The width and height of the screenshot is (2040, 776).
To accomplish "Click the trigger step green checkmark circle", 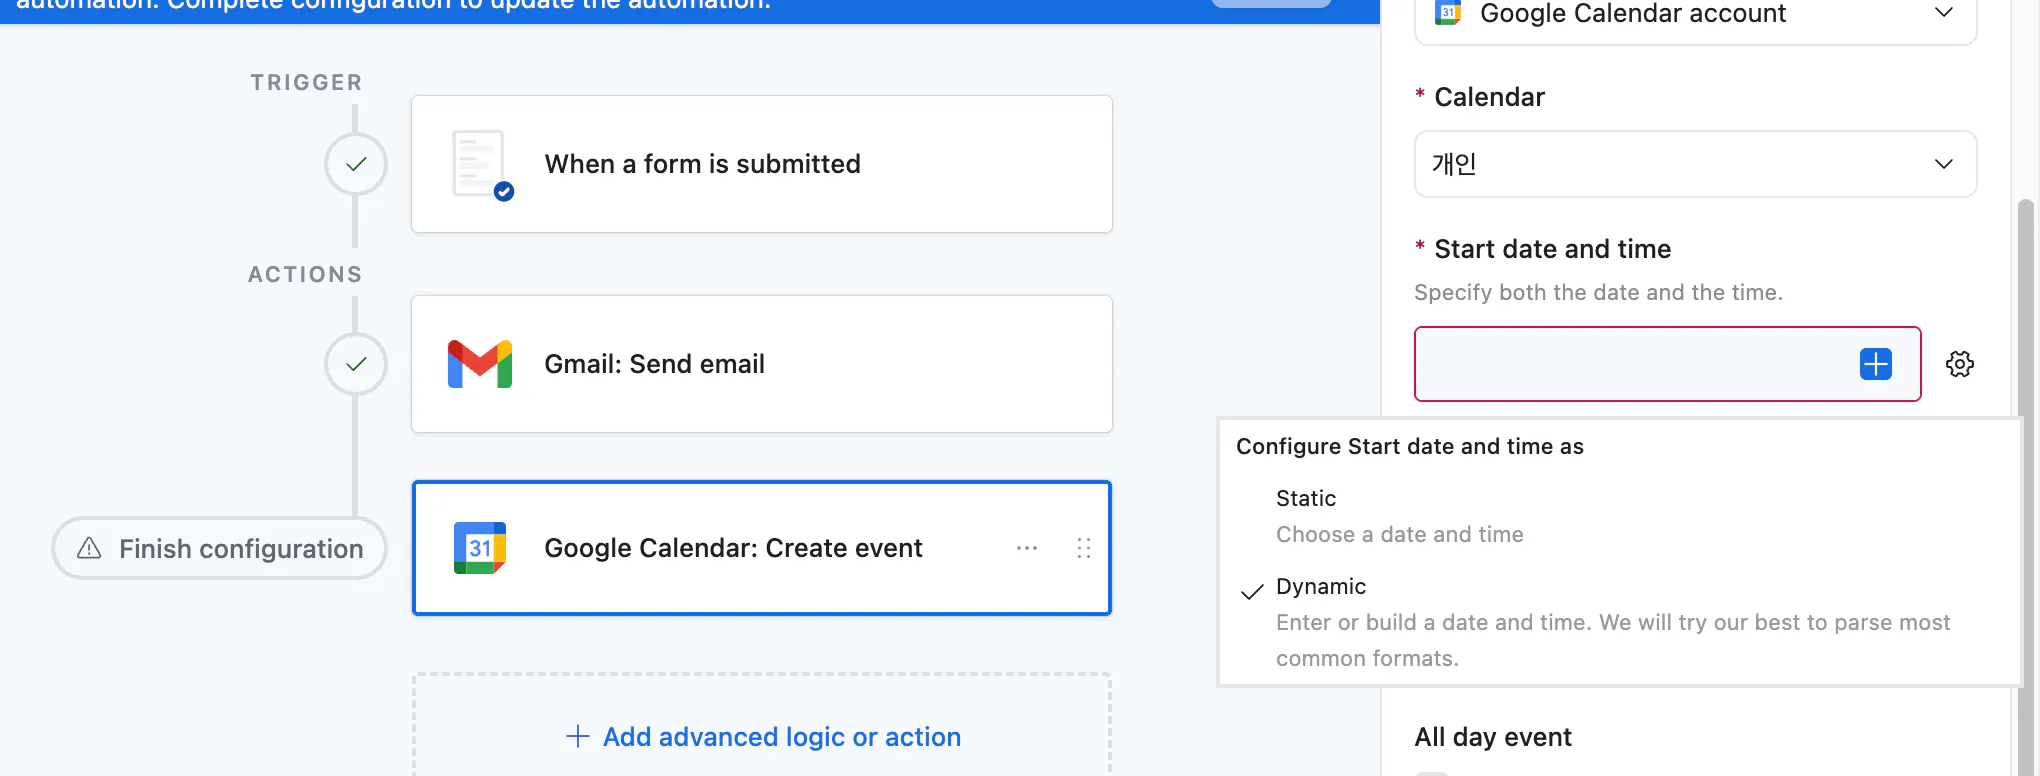I will tap(356, 164).
